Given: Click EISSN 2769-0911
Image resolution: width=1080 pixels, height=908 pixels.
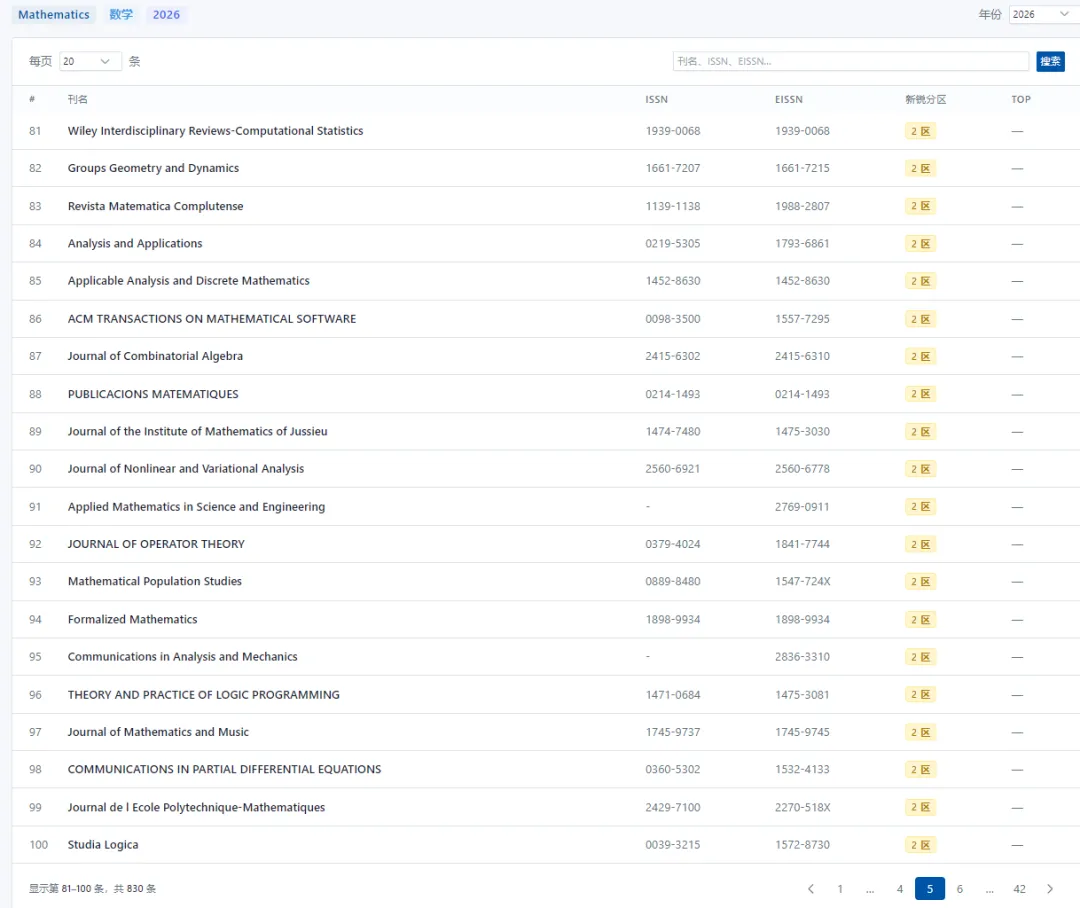Looking at the screenshot, I should tap(802, 506).
